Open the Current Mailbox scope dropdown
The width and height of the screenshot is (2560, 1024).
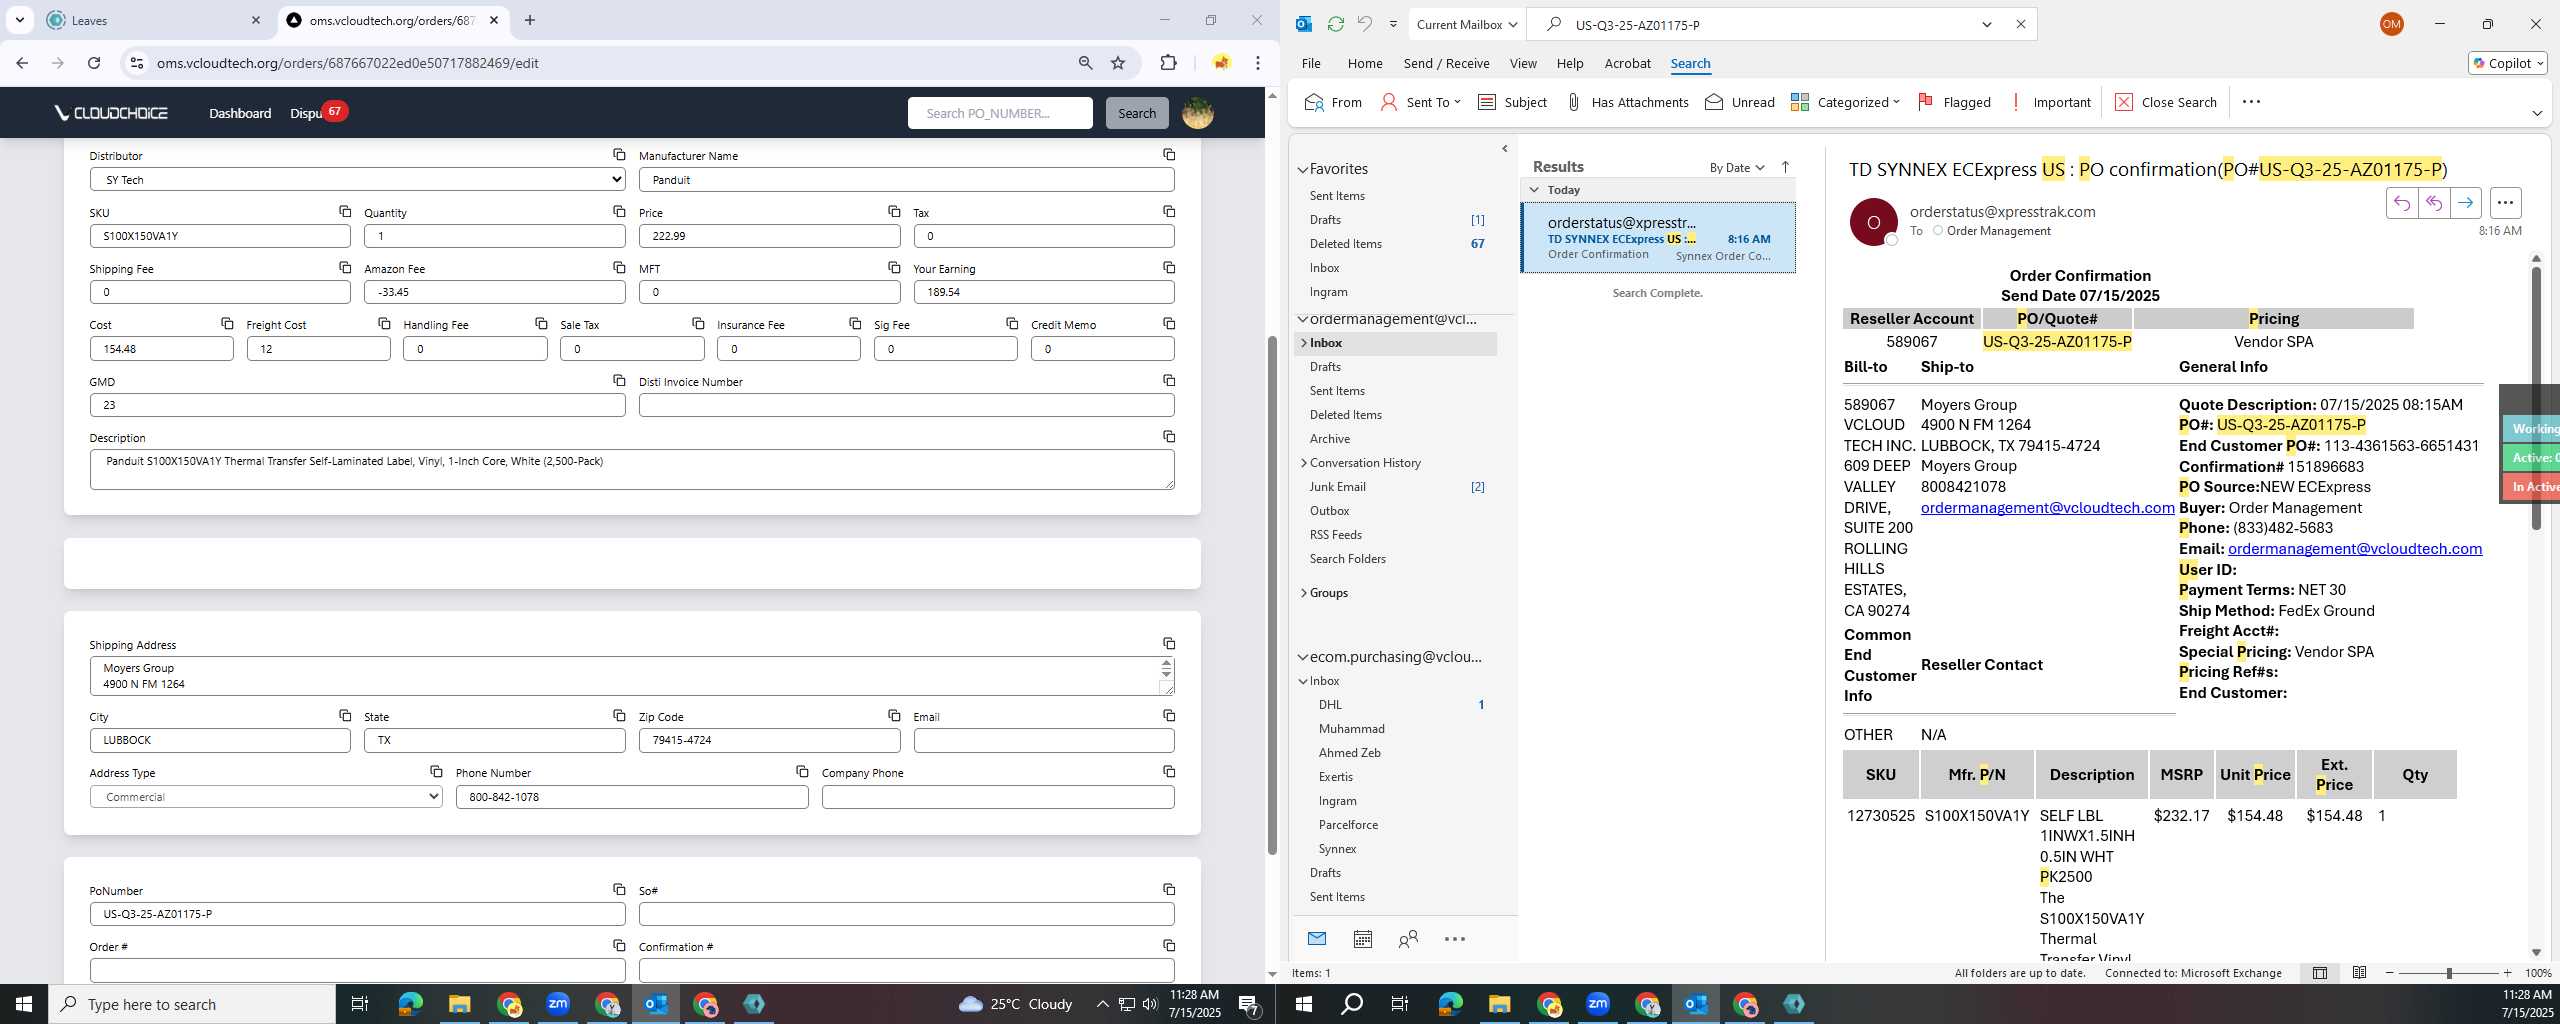(x=1467, y=24)
